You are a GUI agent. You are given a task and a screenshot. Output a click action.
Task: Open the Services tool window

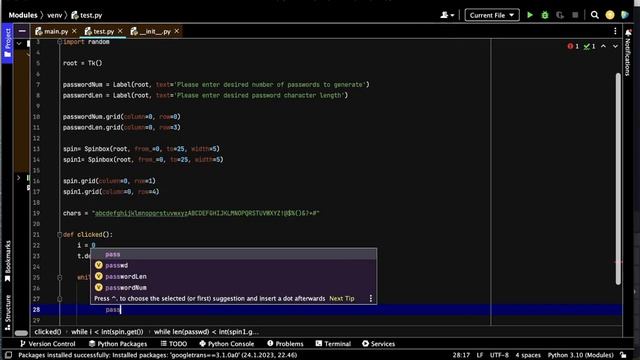(x=378, y=344)
